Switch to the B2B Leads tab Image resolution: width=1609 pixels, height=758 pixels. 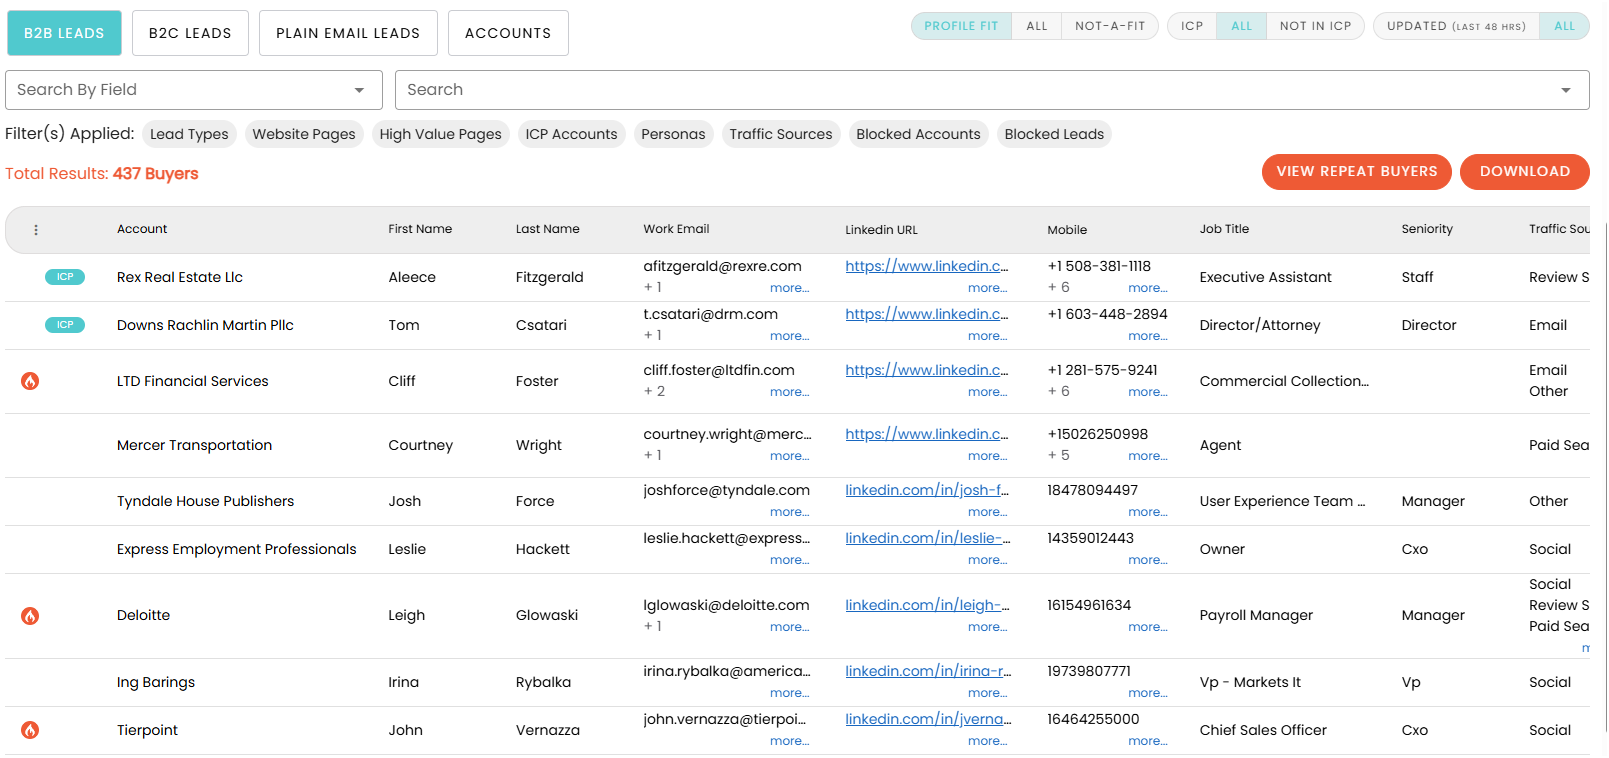point(64,33)
